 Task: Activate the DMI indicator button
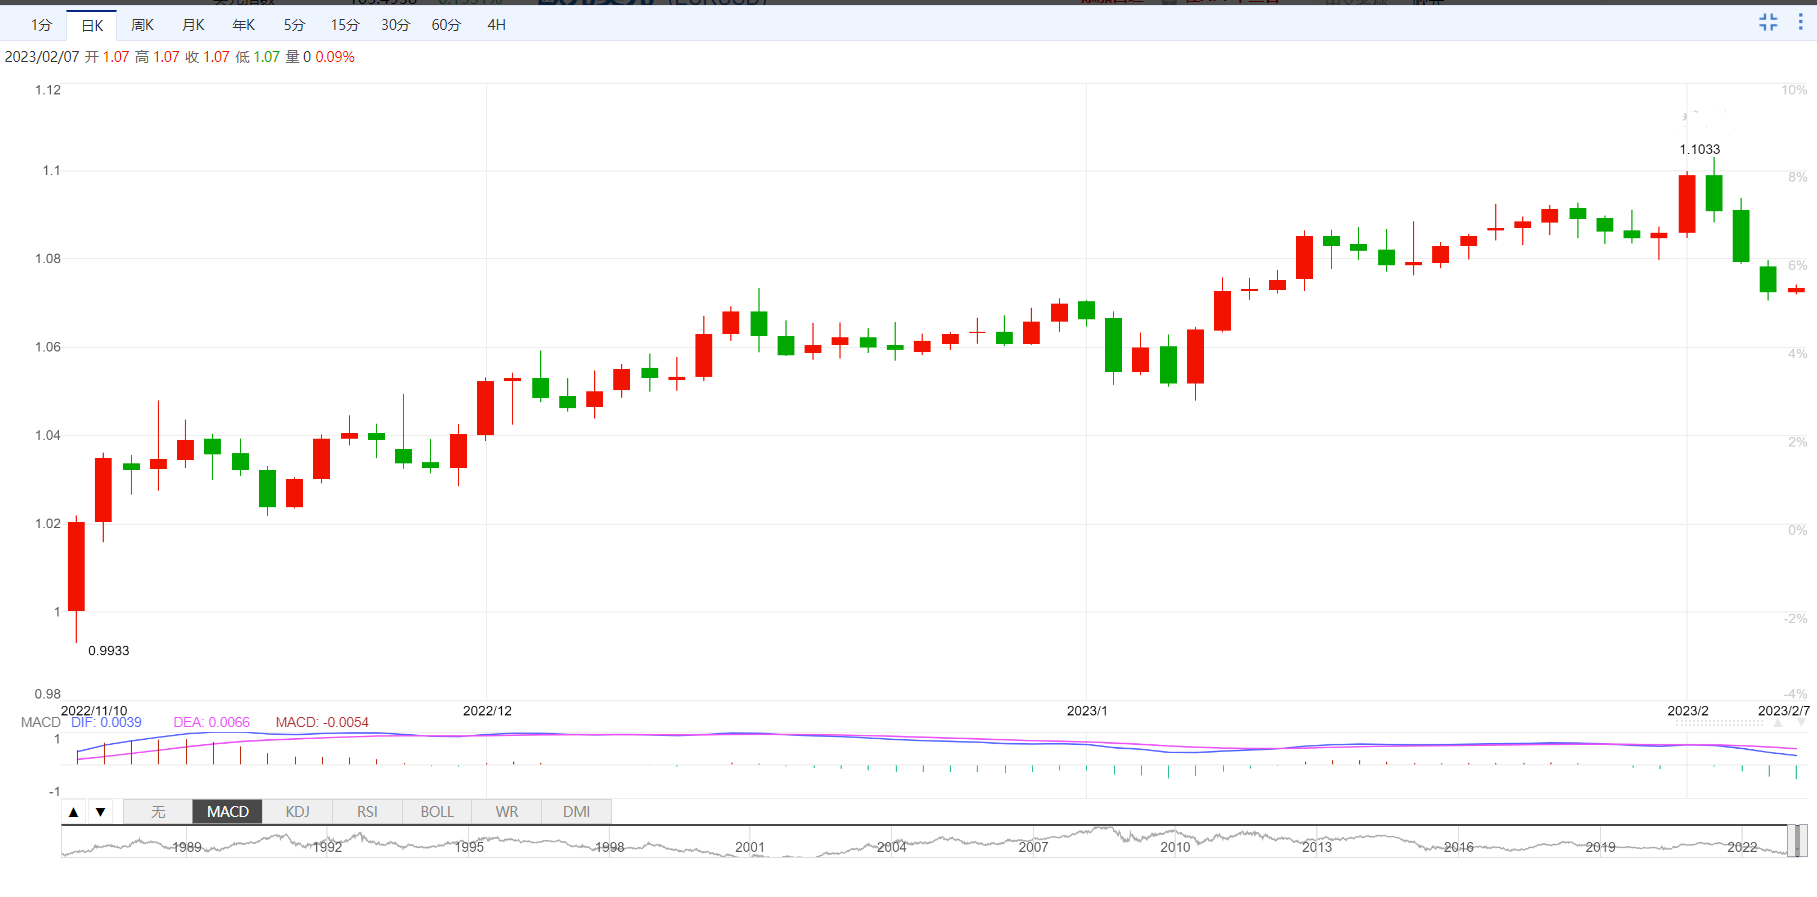point(576,812)
